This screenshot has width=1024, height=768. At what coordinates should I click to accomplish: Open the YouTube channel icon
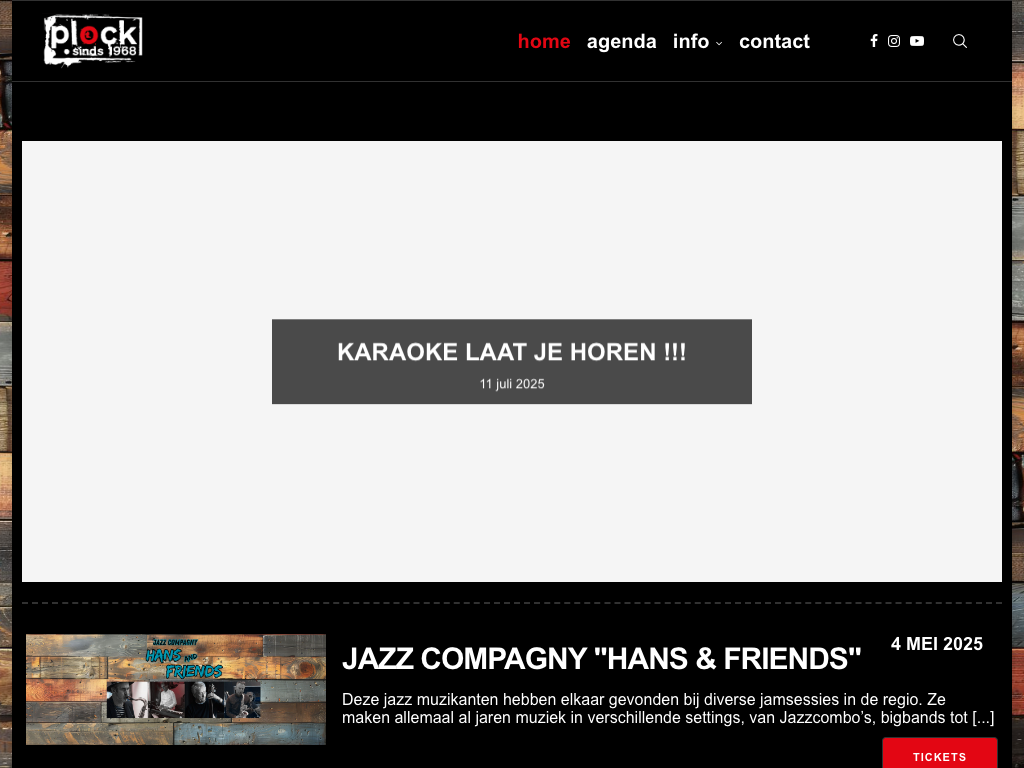coord(917,41)
